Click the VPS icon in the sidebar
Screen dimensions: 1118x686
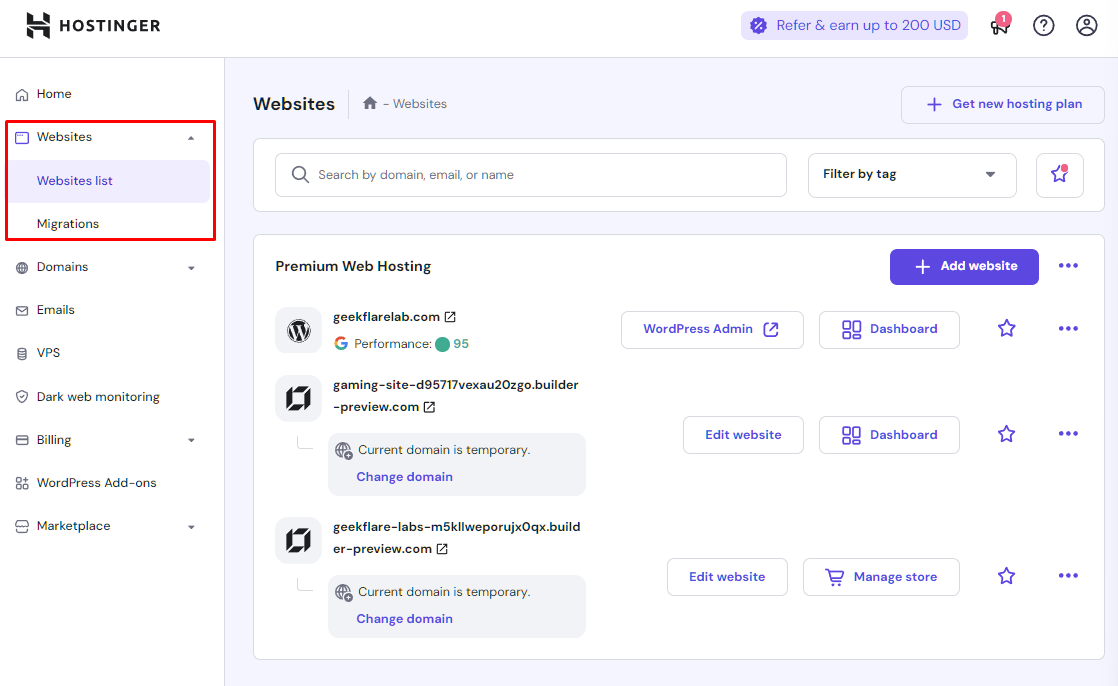22,353
